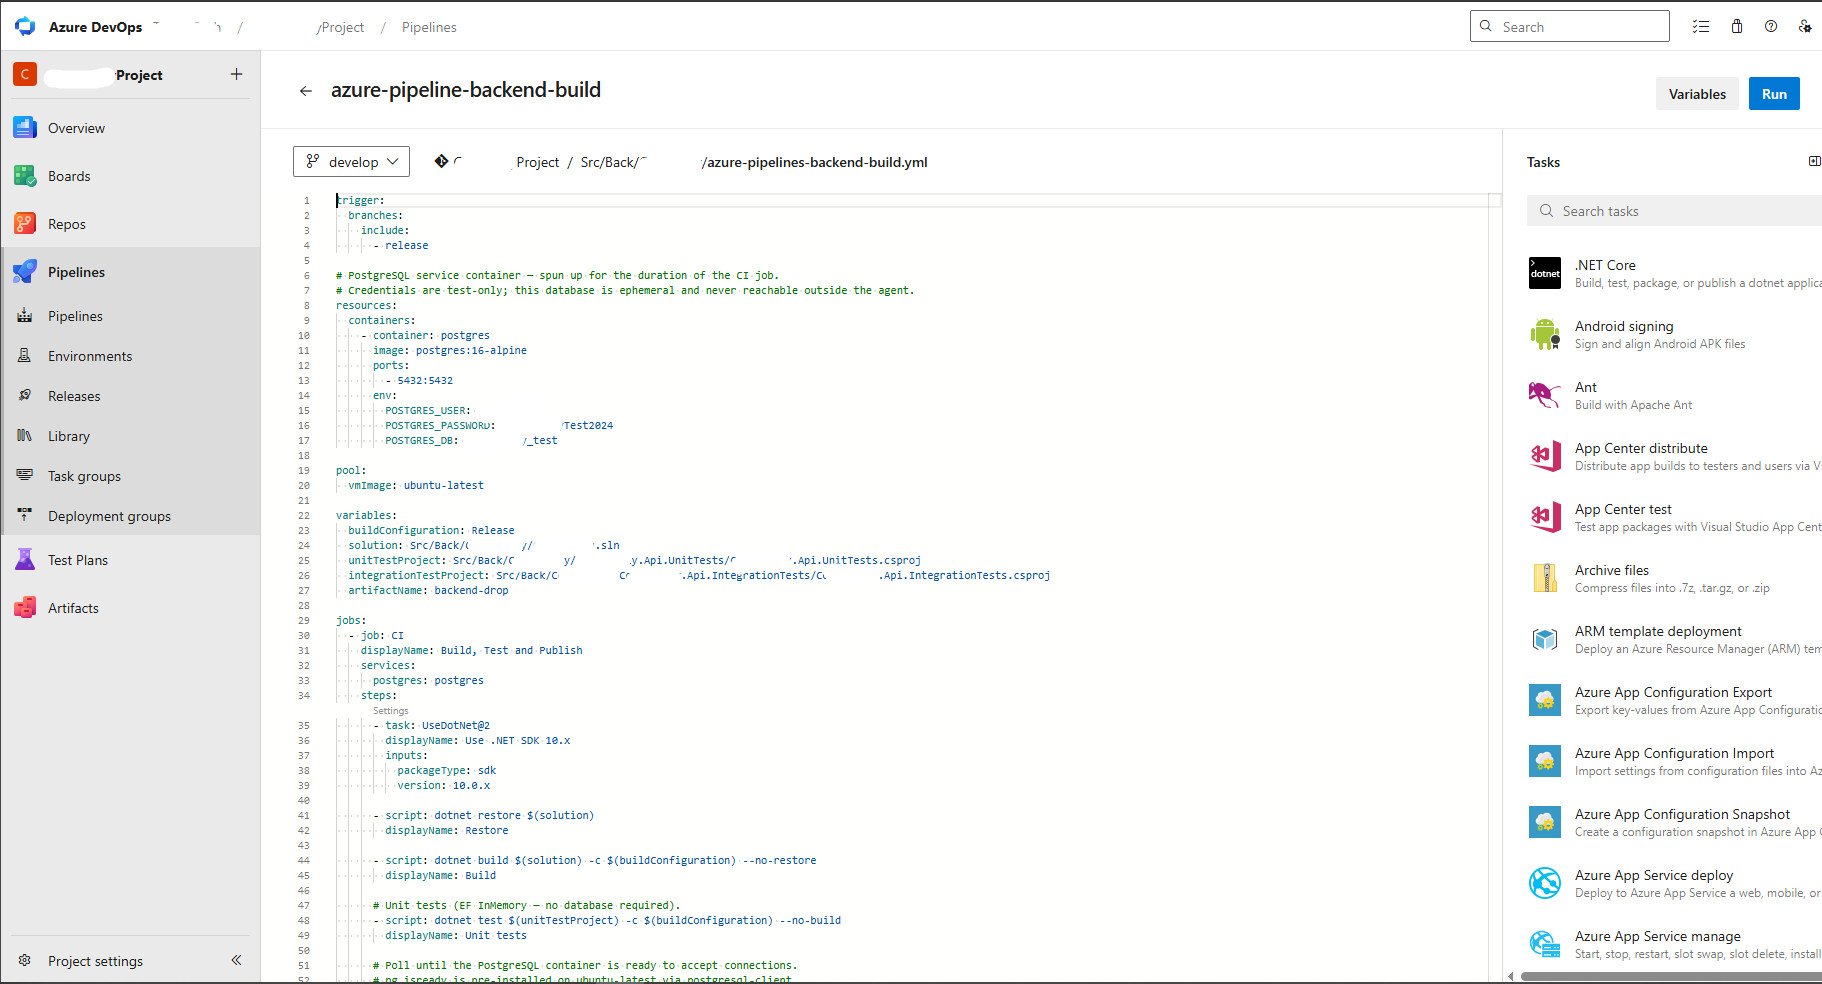Click the Project breadcrumb at top

pyautogui.click(x=342, y=27)
